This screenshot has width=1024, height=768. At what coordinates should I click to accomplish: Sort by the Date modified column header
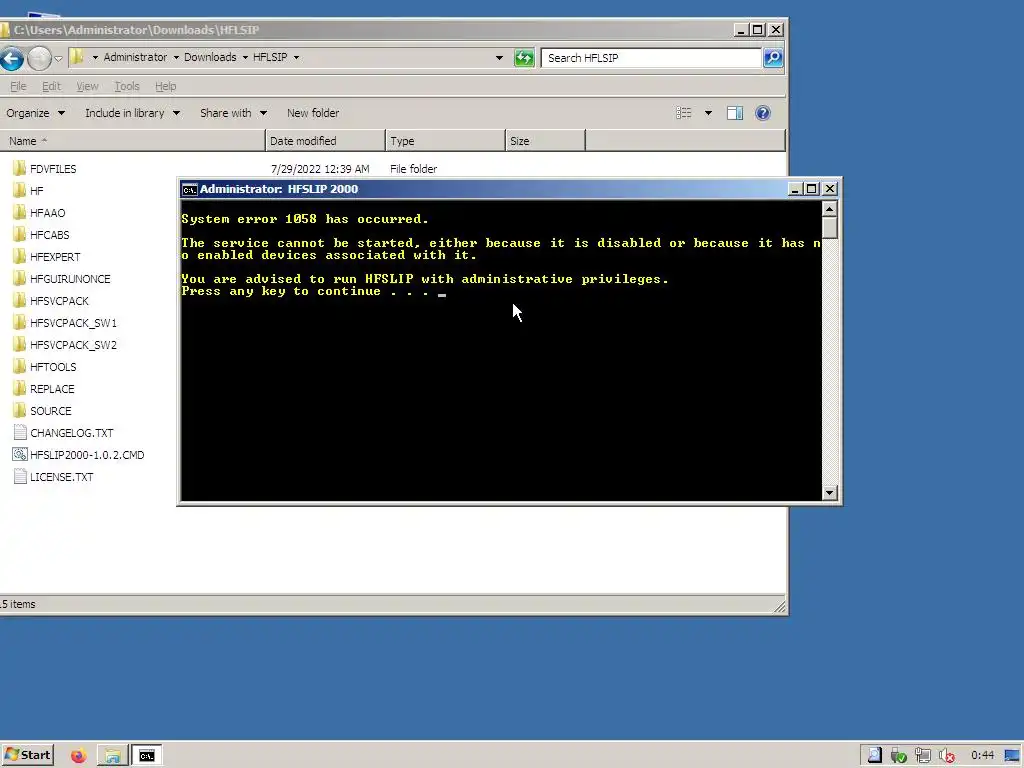[x=325, y=140]
